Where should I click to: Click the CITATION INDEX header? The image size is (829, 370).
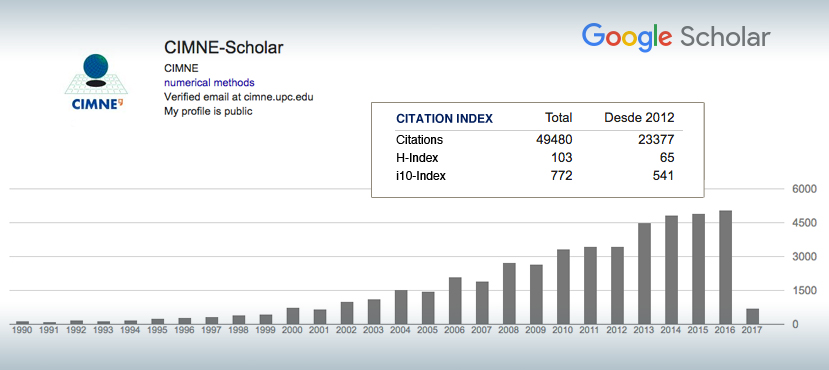(x=444, y=118)
